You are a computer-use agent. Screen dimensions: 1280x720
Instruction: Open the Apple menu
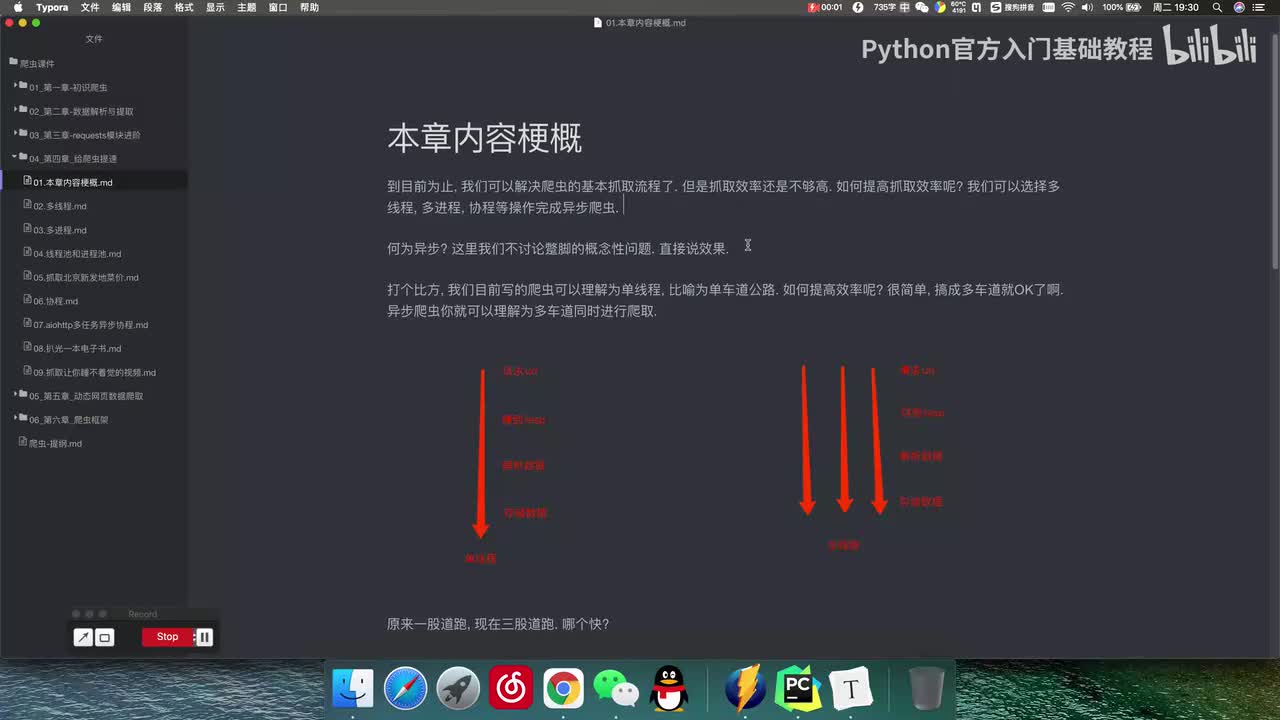coord(18,7)
